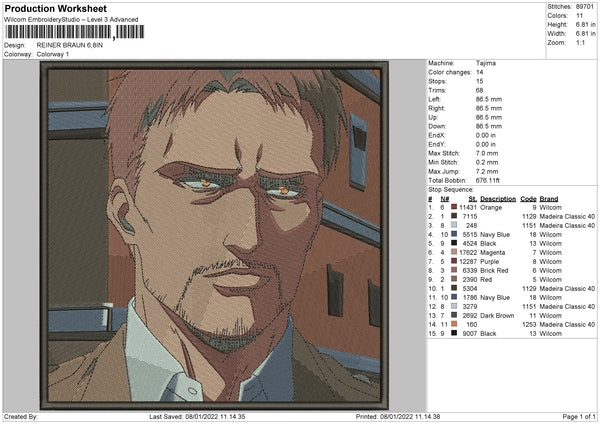Click the Zoom value 1:1
The width and height of the screenshot is (600, 424).
click(x=580, y=42)
